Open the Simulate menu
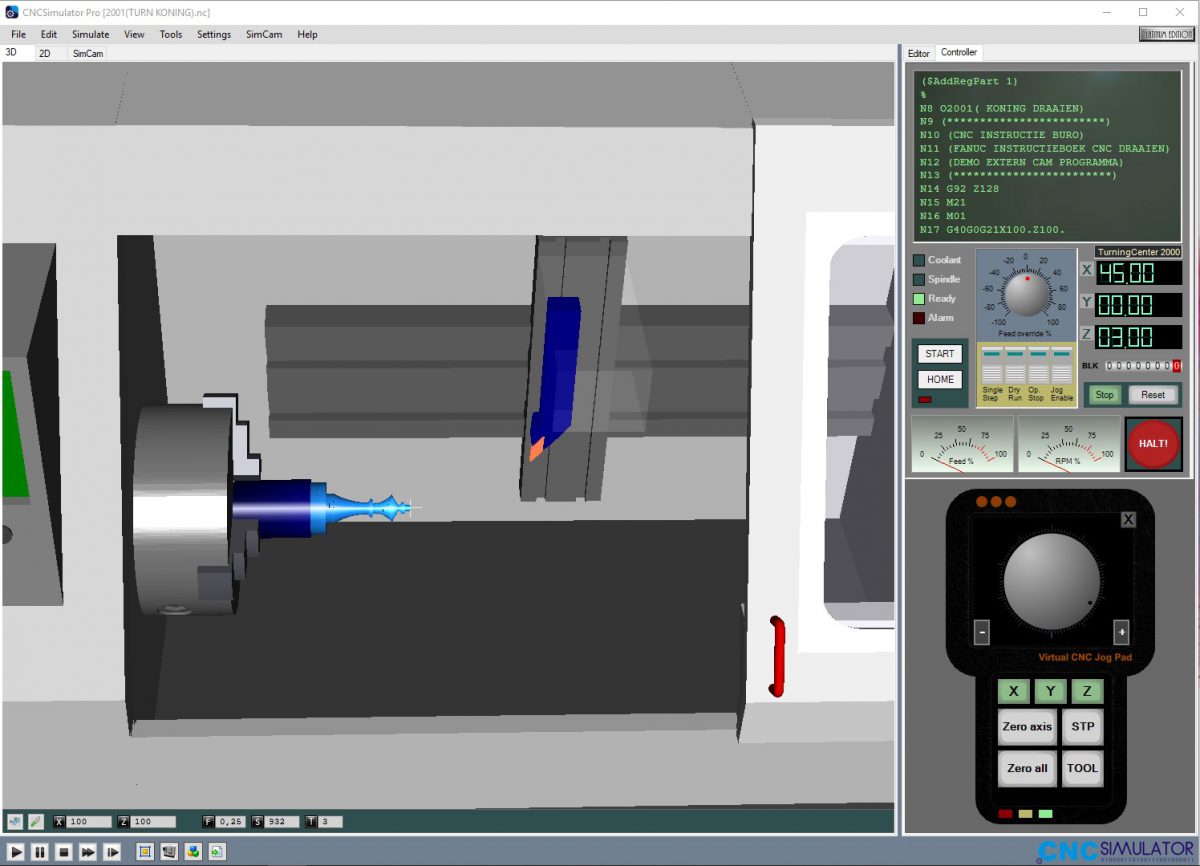This screenshot has height=866, width=1200. pyautogui.click(x=90, y=34)
